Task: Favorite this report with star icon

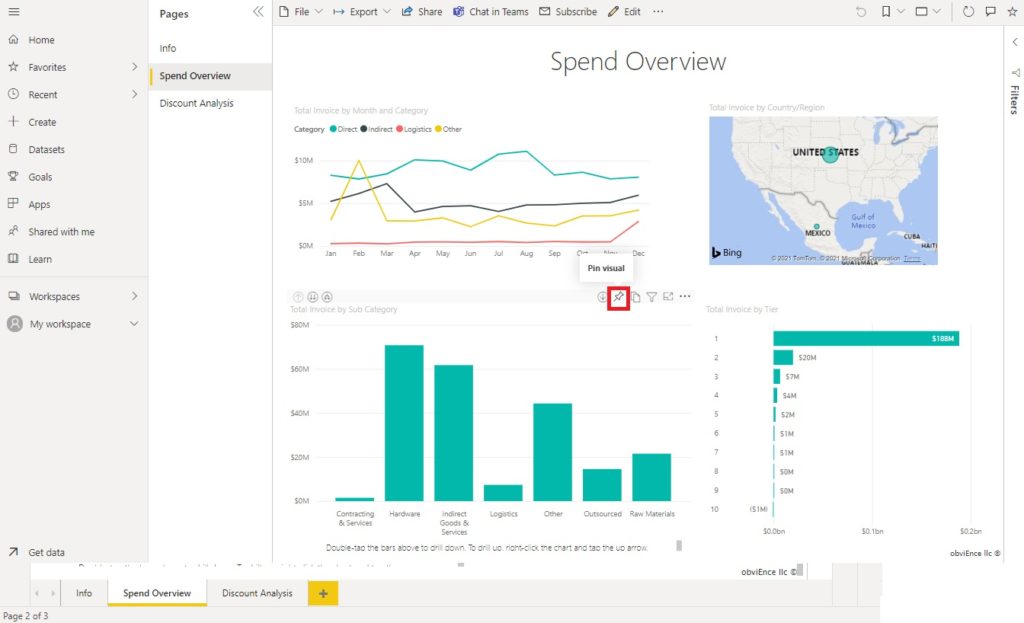Action: (1012, 12)
